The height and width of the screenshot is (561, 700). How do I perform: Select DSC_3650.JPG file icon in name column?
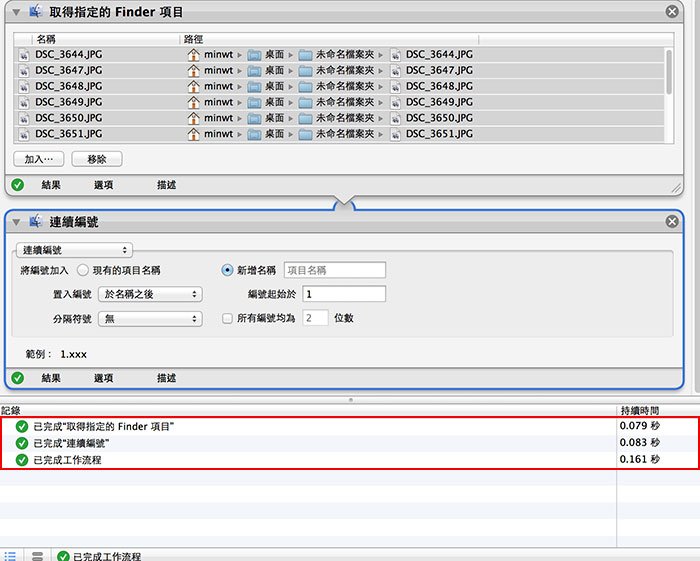coord(24,118)
